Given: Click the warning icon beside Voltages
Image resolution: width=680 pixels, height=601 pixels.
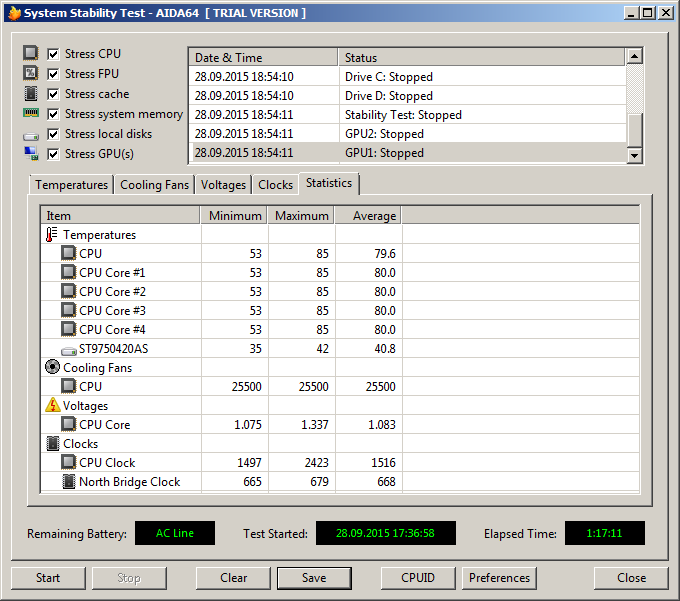Looking at the screenshot, I should click(x=53, y=406).
